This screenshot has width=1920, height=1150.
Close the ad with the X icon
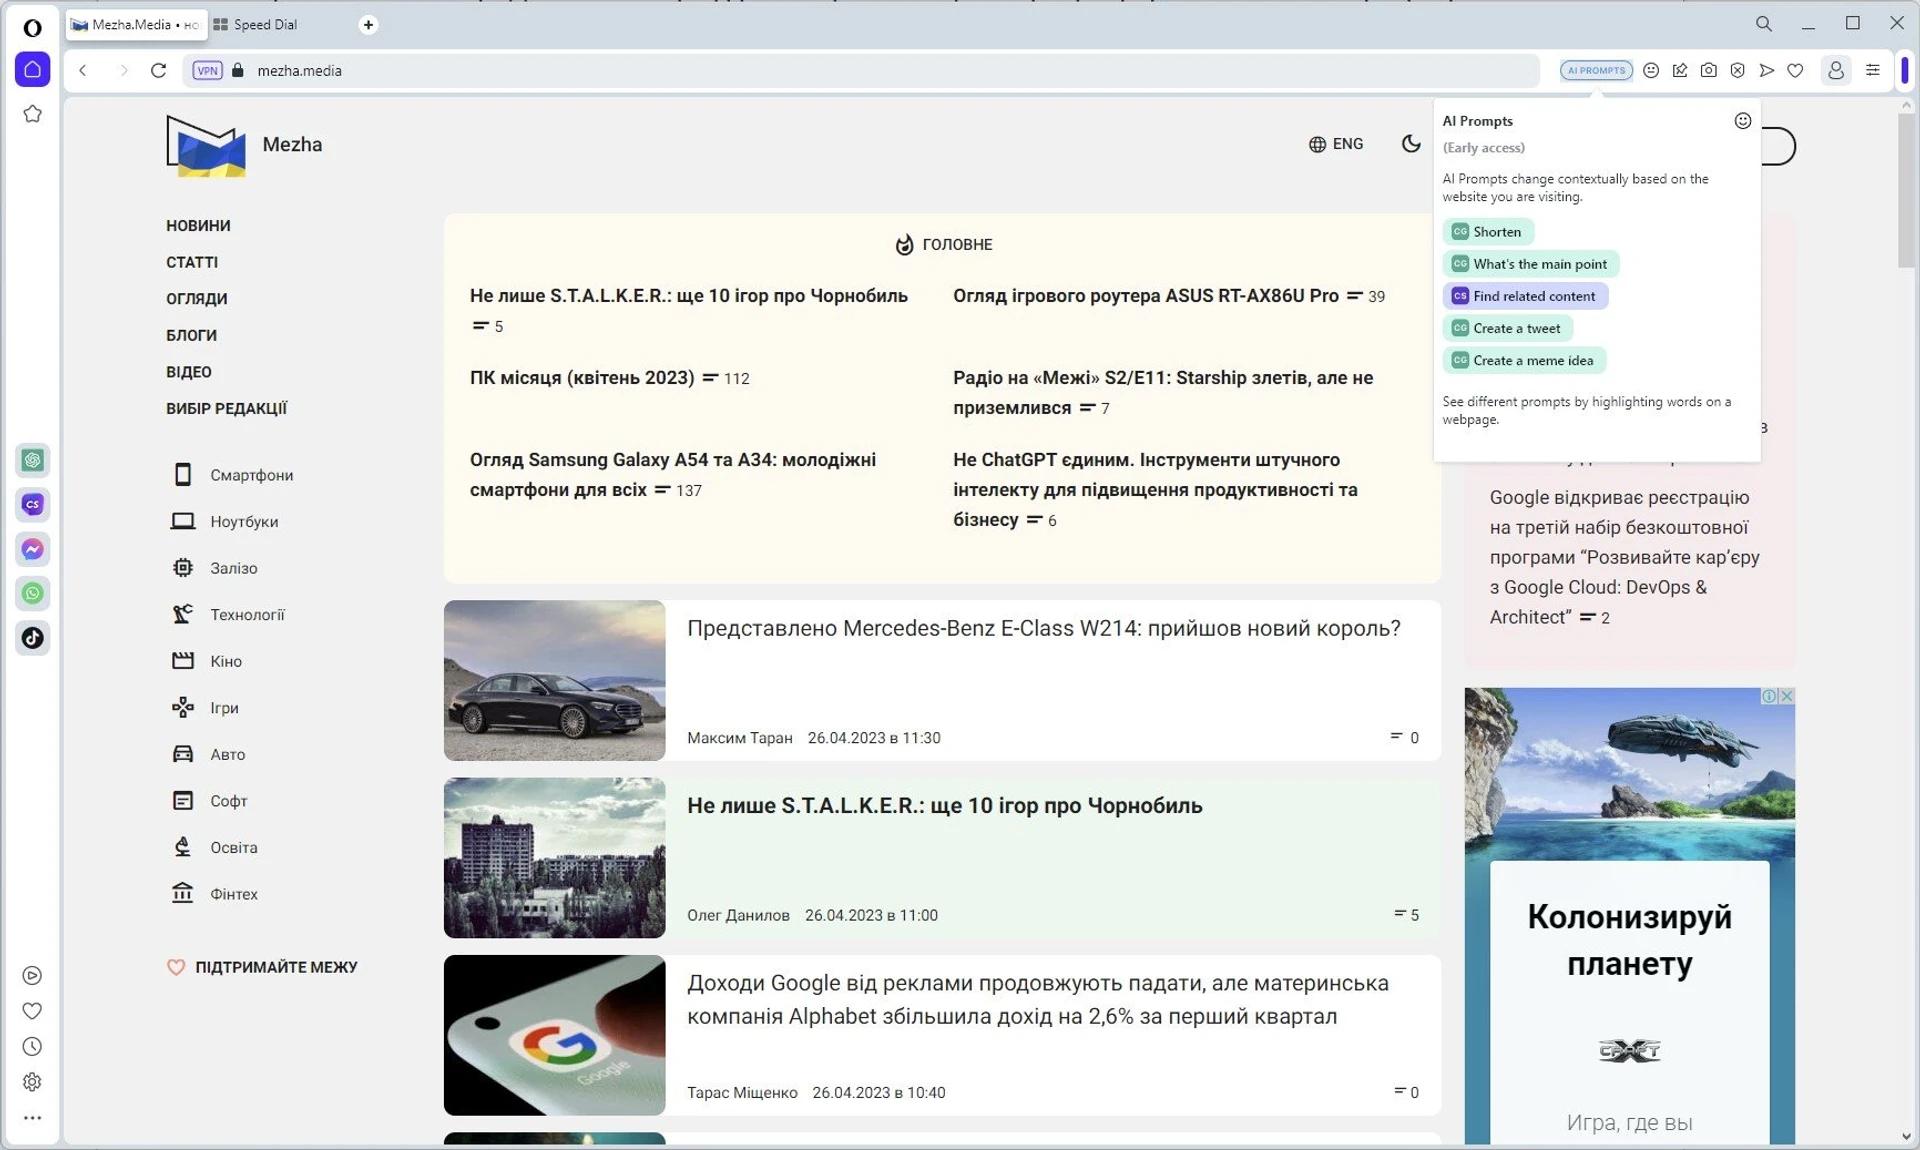coord(1787,696)
